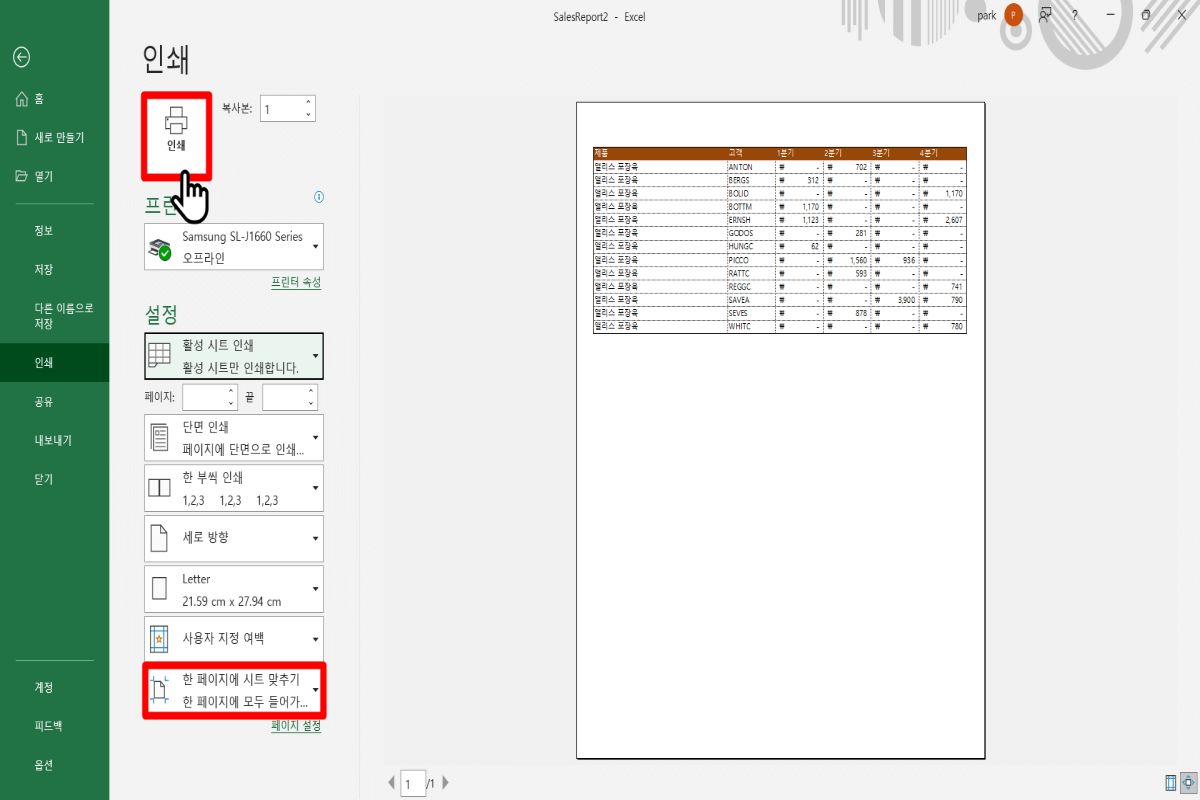1200x800 pixels.
Task: Open 옵션 in the sidebar
Action: 55,765
